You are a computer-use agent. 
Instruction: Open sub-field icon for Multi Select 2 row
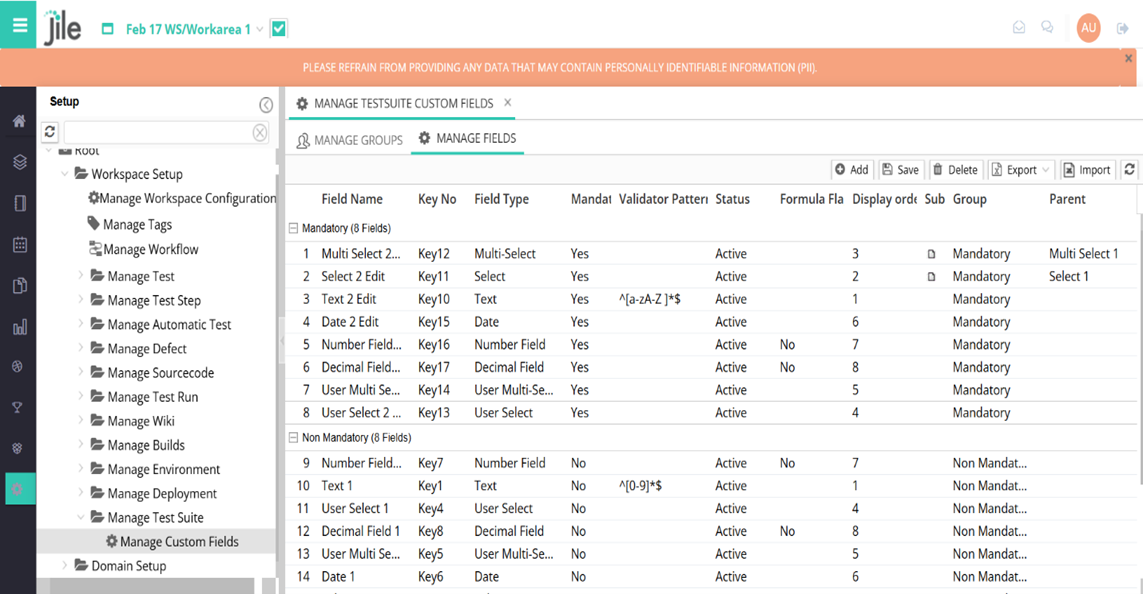point(931,254)
